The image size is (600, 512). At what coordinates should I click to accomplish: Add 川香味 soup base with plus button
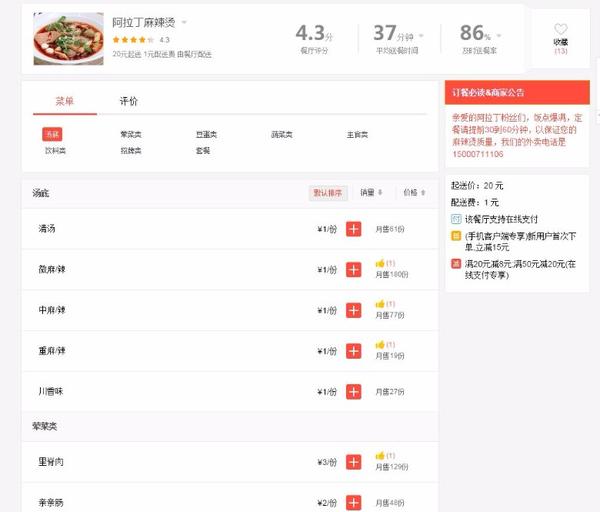point(353,391)
